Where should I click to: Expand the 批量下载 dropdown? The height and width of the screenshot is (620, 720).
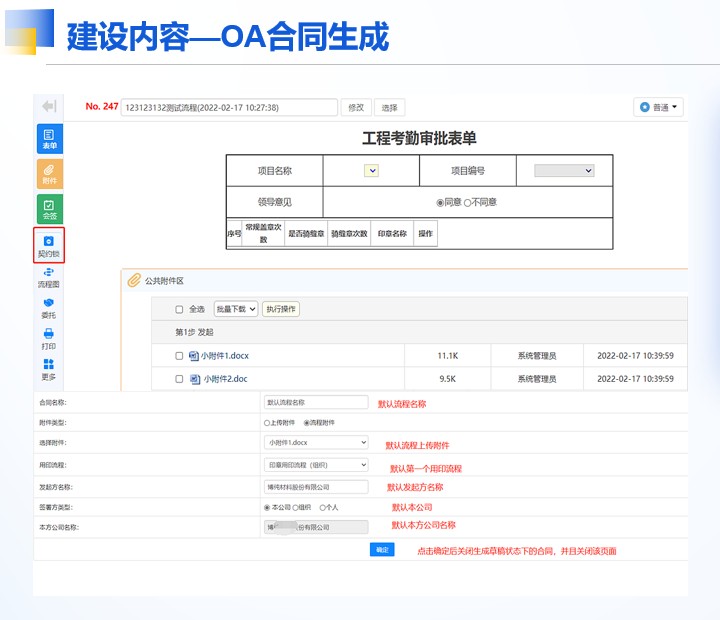point(236,310)
